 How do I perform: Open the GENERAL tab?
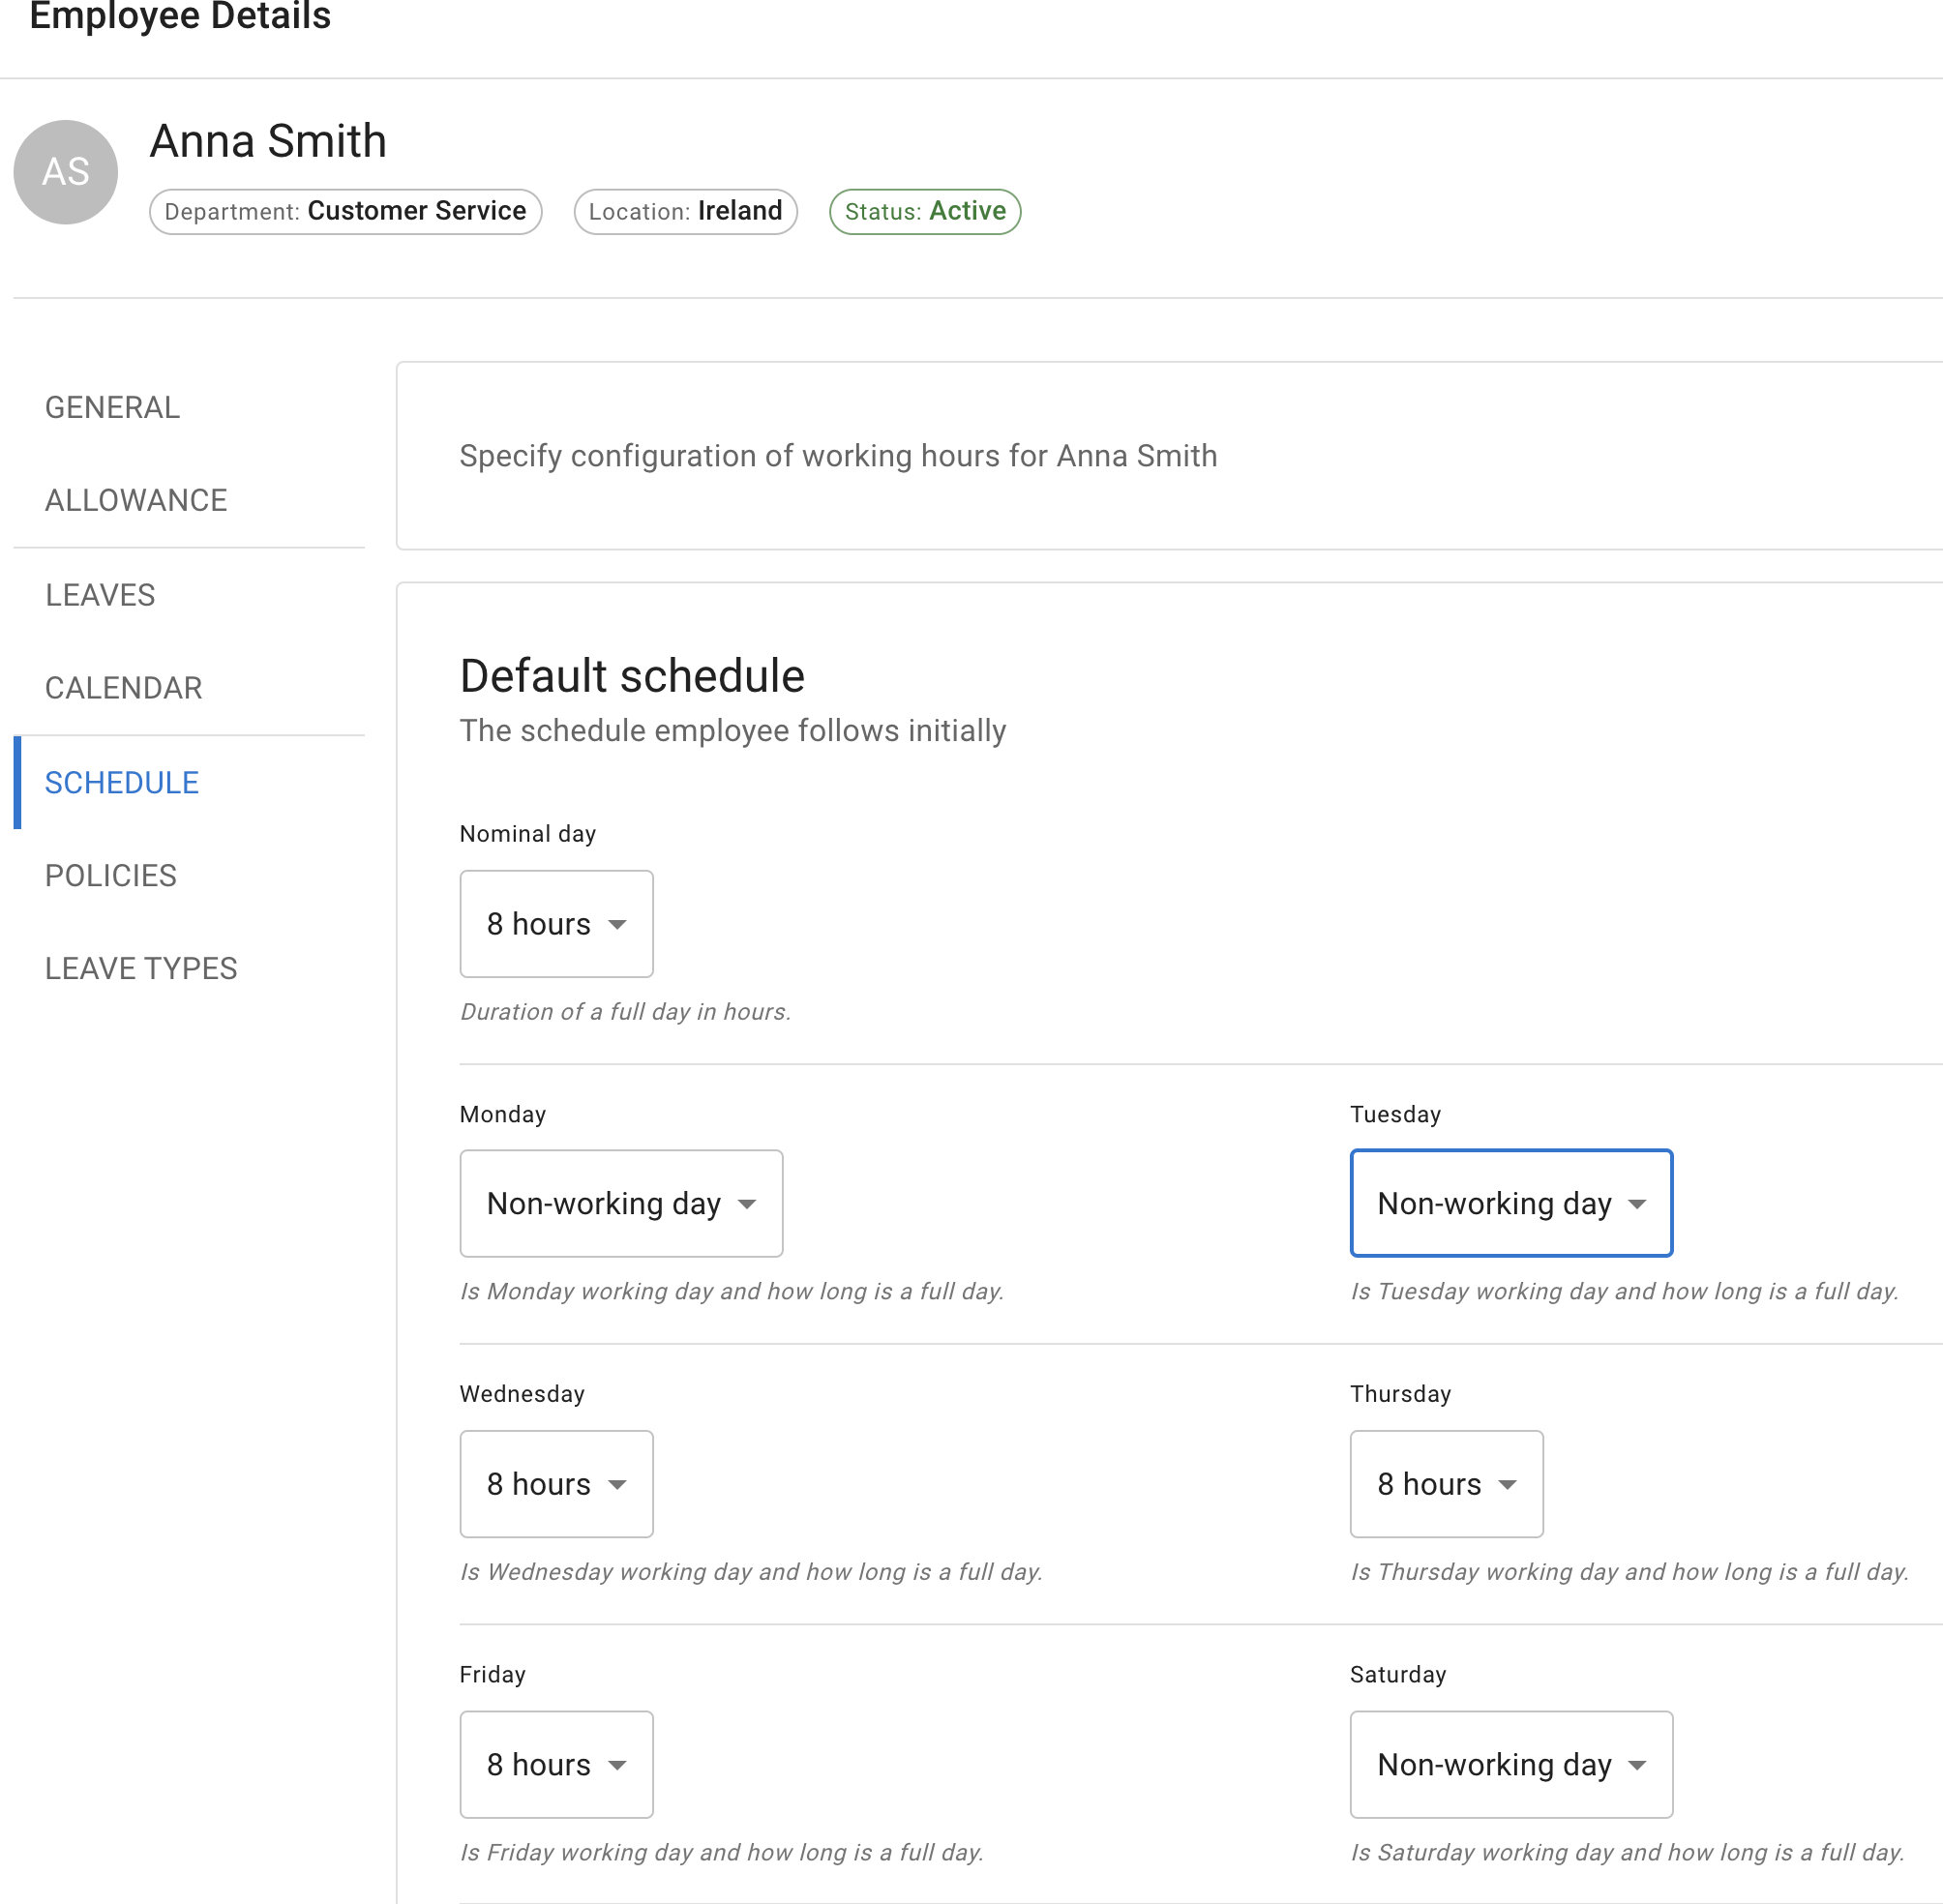tap(112, 408)
